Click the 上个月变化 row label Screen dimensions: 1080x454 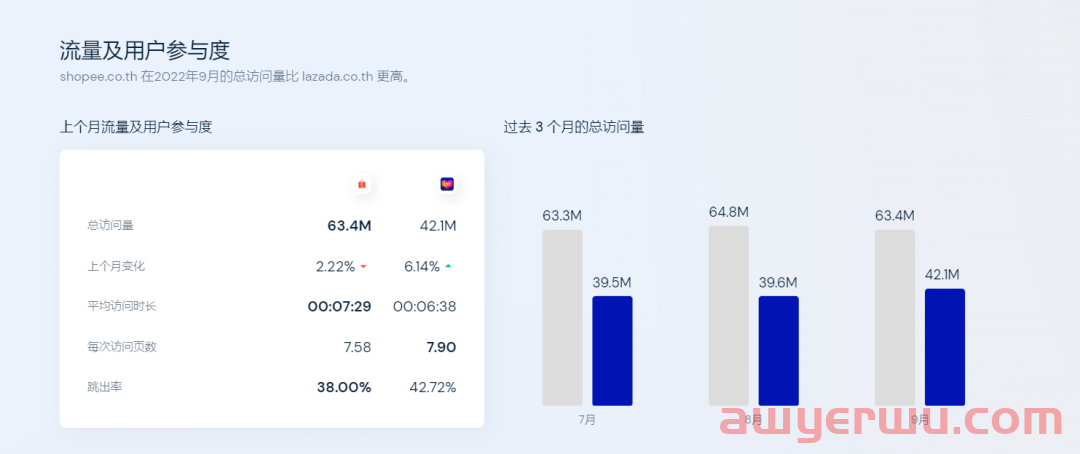tap(116, 266)
